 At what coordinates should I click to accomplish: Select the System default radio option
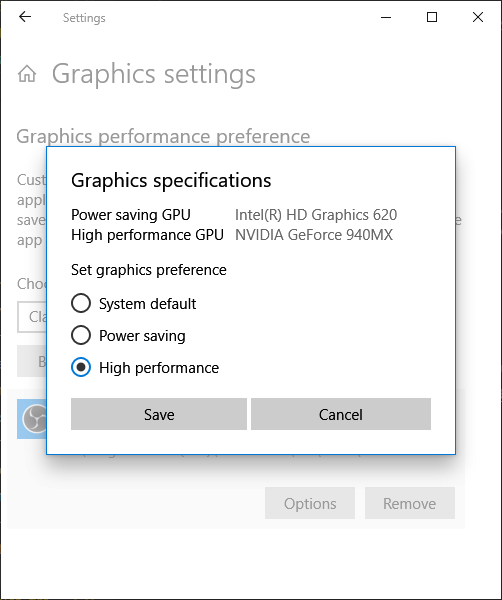click(x=134, y=303)
